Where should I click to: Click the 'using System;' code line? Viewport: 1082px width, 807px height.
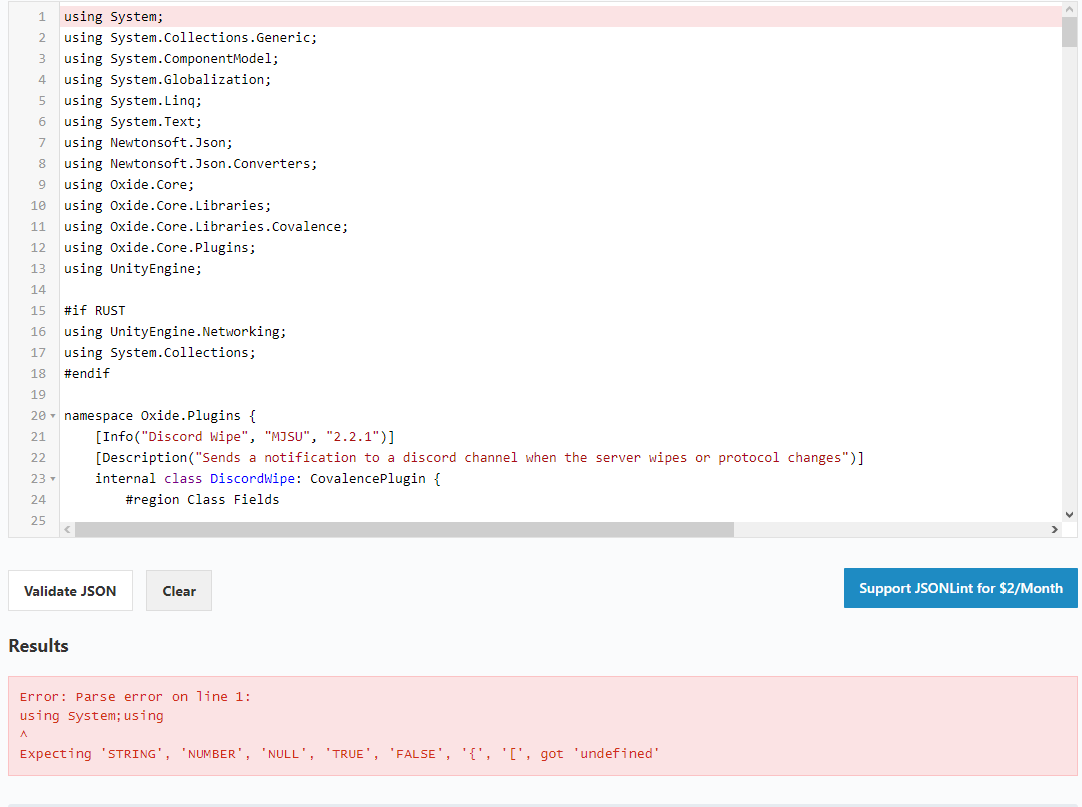coord(114,17)
